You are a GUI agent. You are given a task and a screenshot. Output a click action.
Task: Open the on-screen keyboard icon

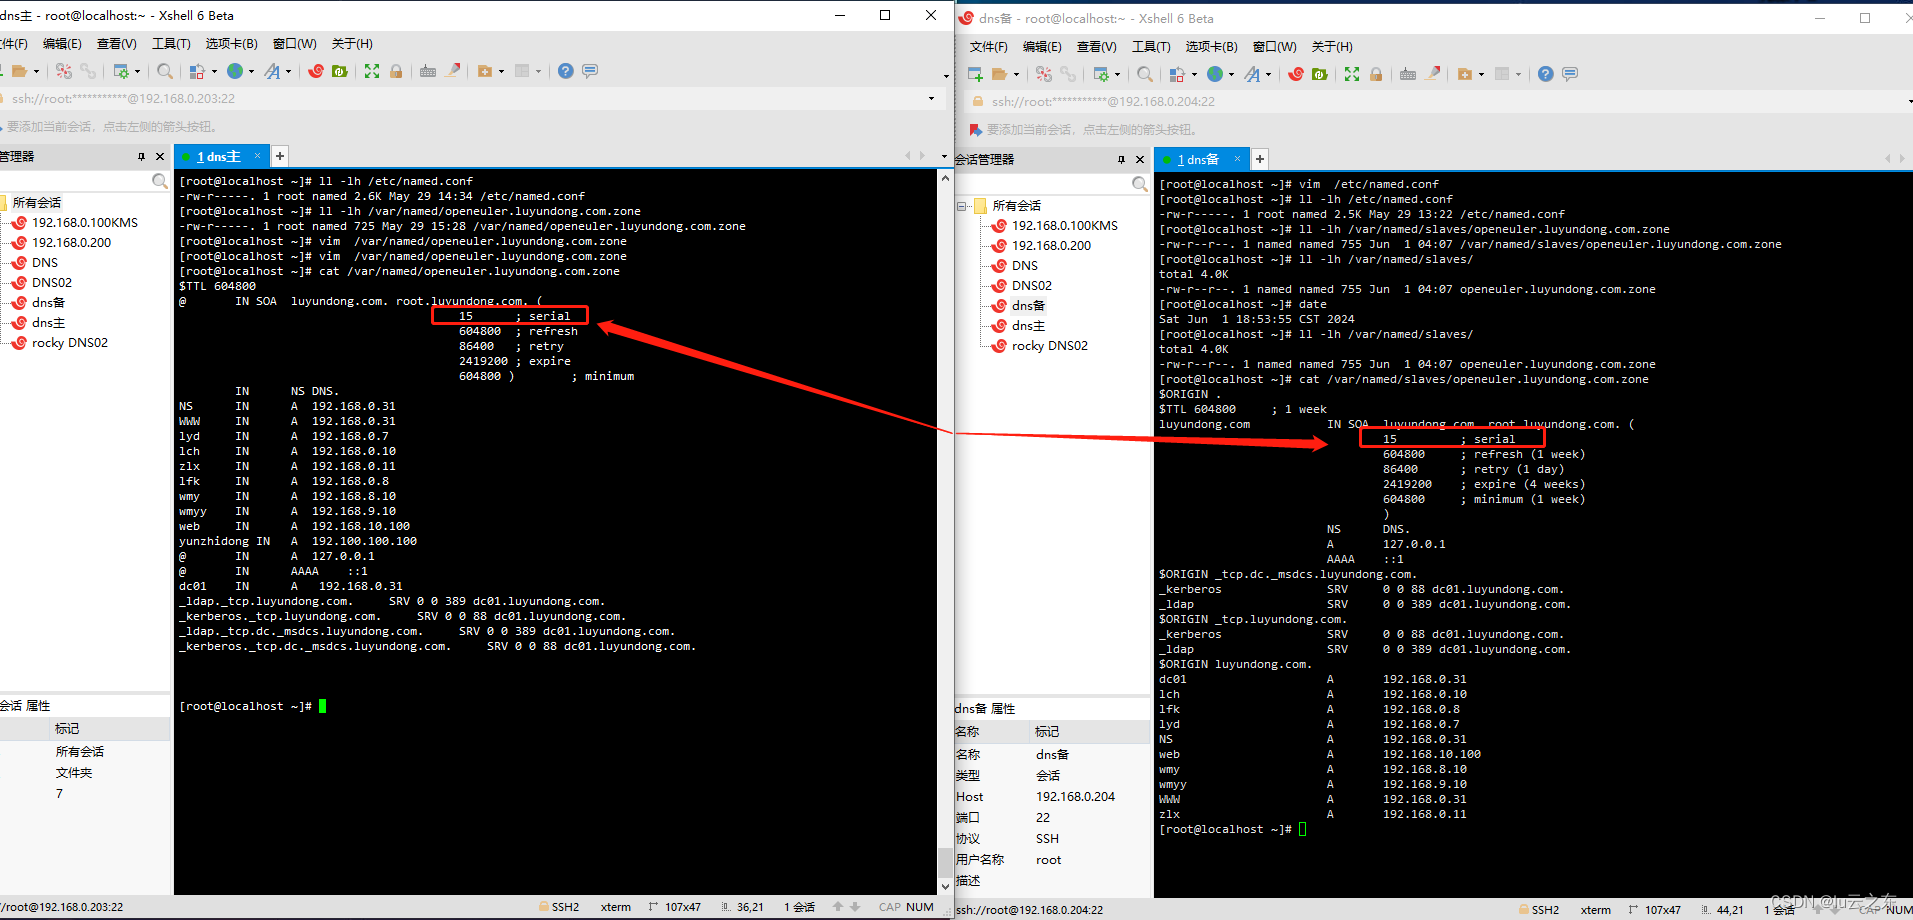coord(429,71)
